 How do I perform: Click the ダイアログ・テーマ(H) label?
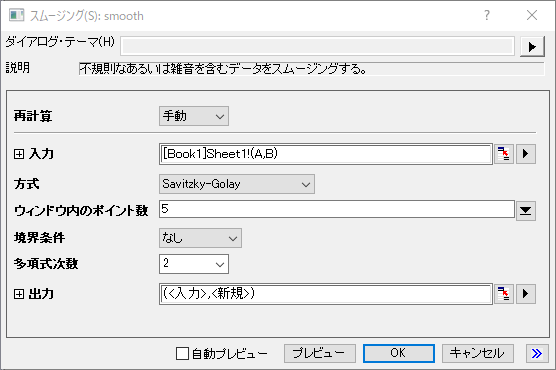(60, 42)
